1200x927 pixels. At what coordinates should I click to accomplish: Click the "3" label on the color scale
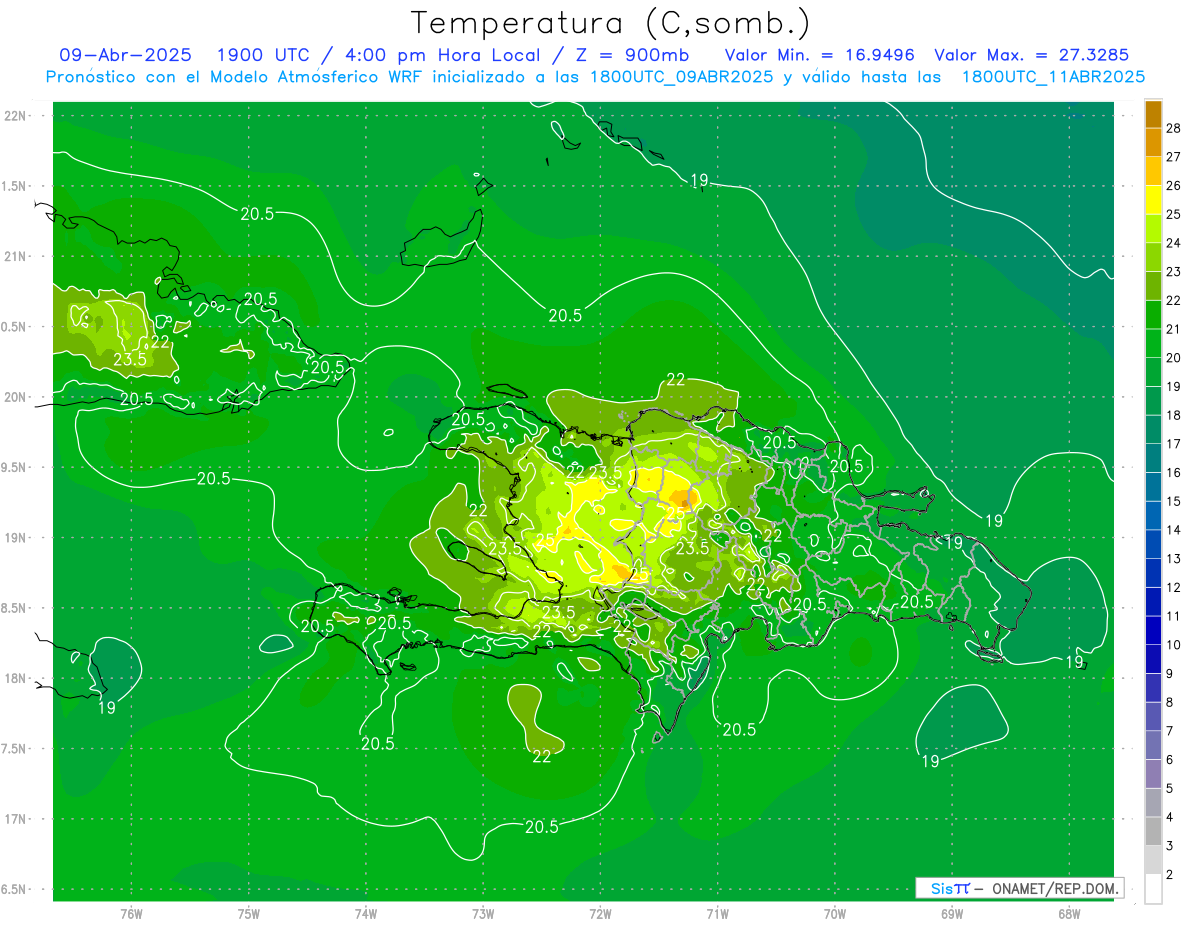[1171, 846]
